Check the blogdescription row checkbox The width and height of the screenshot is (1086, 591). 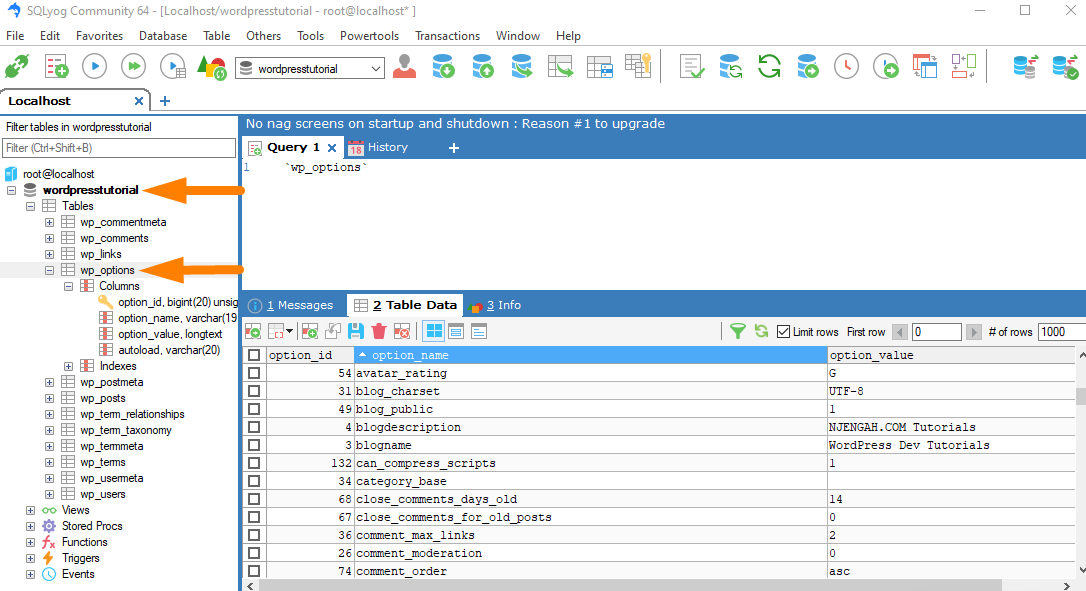coord(254,427)
